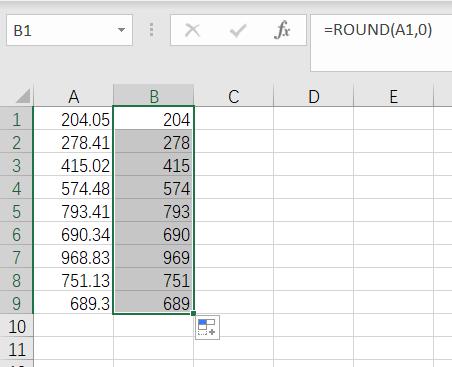The width and height of the screenshot is (452, 367).
Task: Click cell containing 204.05
Action: [73, 119]
